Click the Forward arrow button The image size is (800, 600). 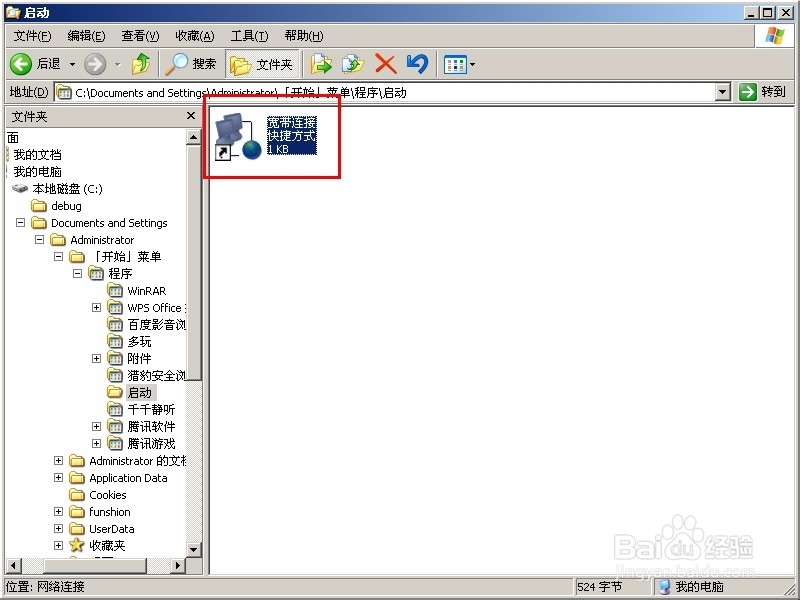95,64
